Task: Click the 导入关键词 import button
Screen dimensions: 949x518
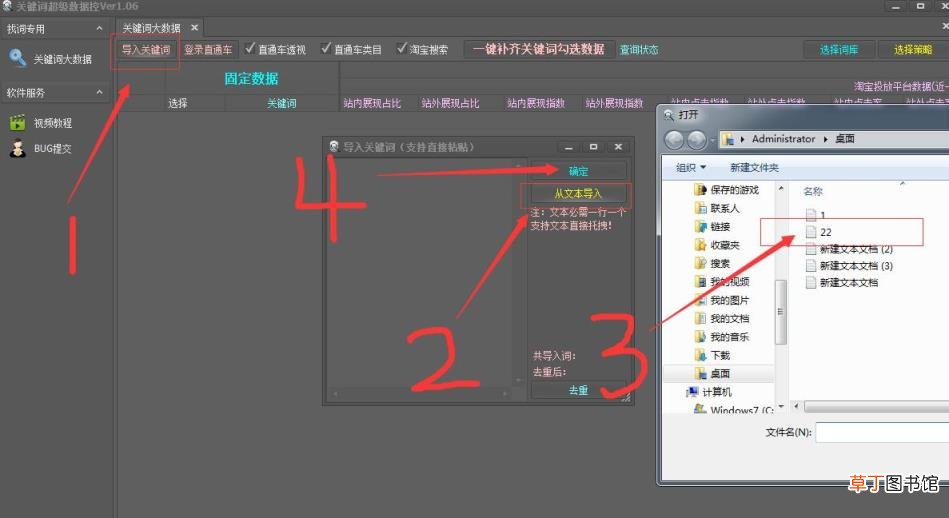Action: point(146,50)
